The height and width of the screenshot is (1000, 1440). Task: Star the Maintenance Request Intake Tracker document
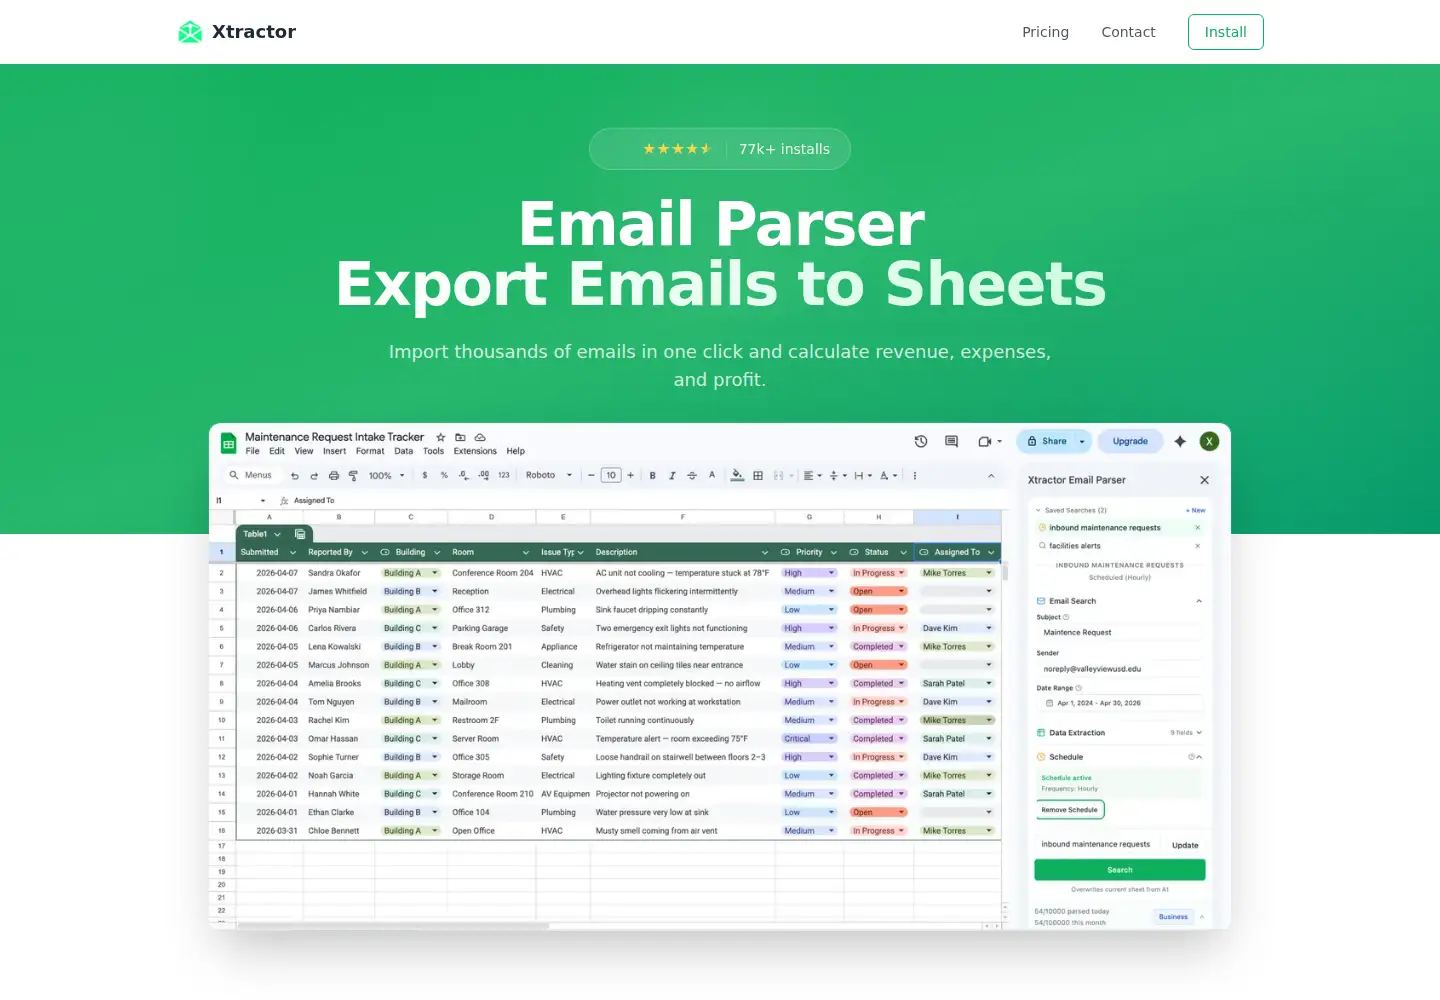click(440, 437)
